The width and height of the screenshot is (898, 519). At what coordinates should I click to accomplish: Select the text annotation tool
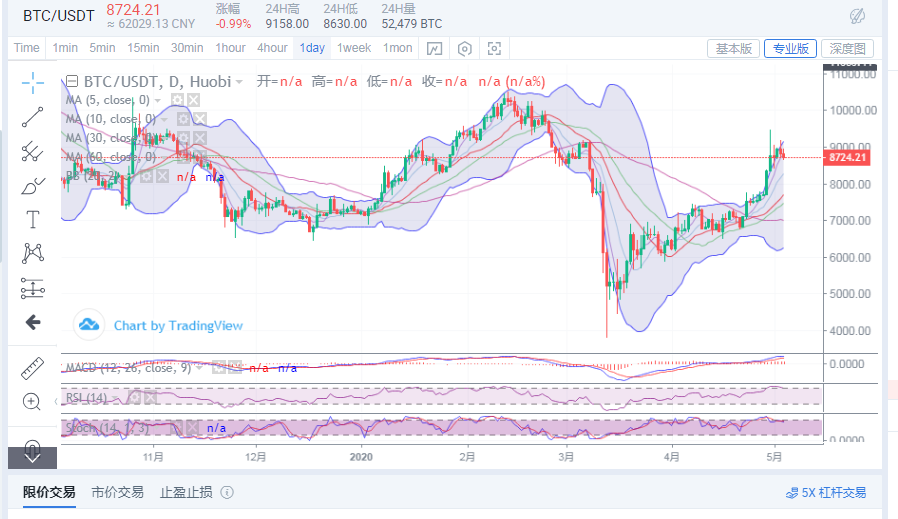click(33, 219)
